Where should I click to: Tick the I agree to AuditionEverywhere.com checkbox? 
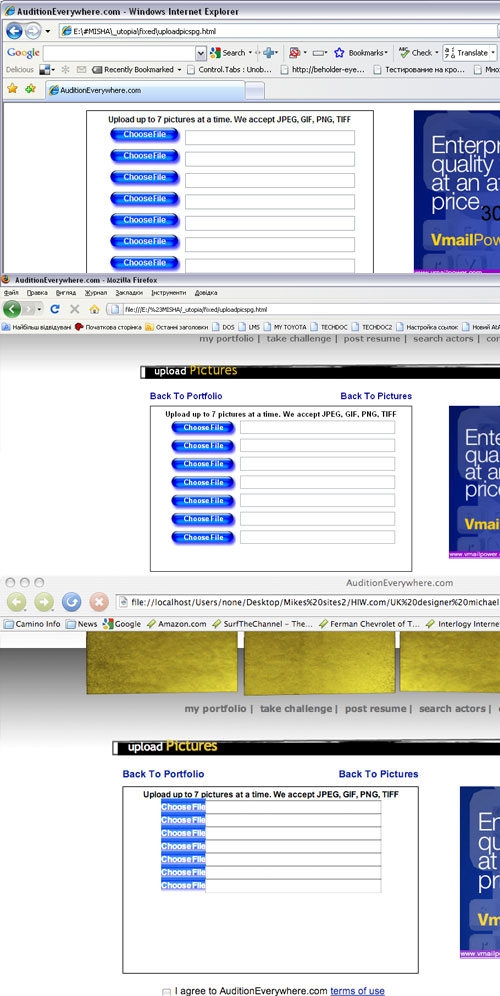tap(166, 992)
